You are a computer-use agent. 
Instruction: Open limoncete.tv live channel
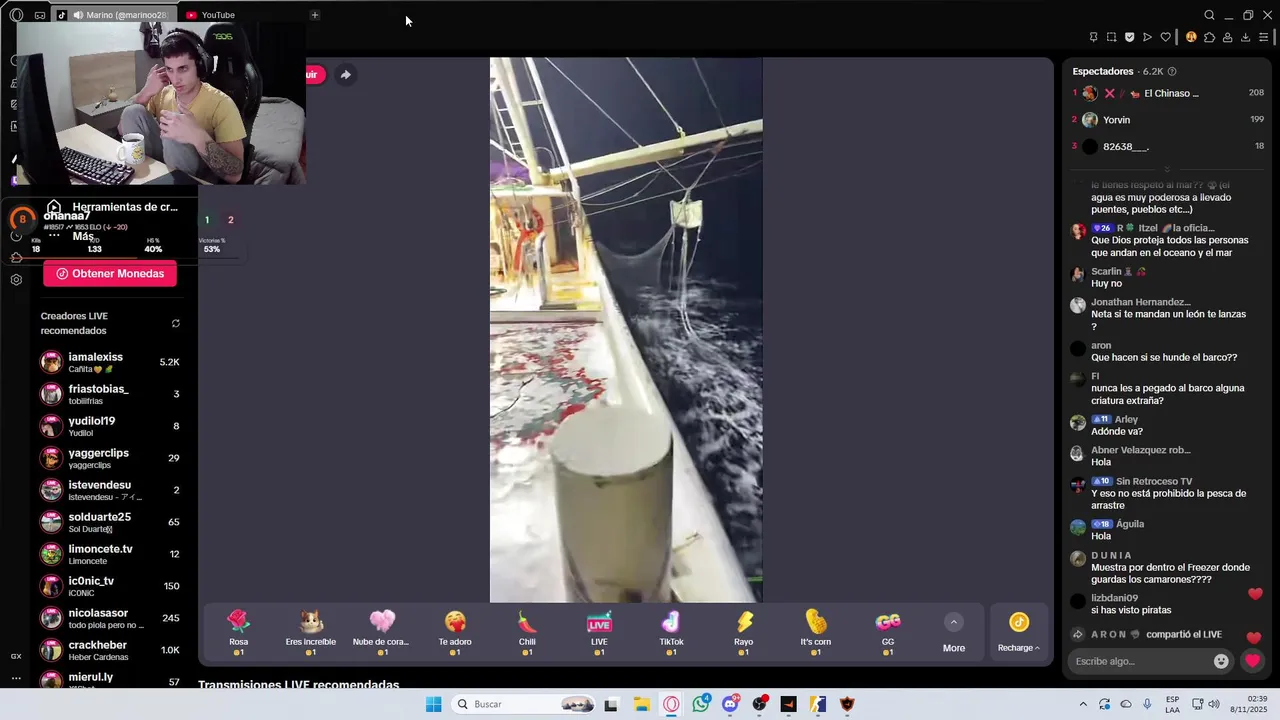[x=110, y=554]
